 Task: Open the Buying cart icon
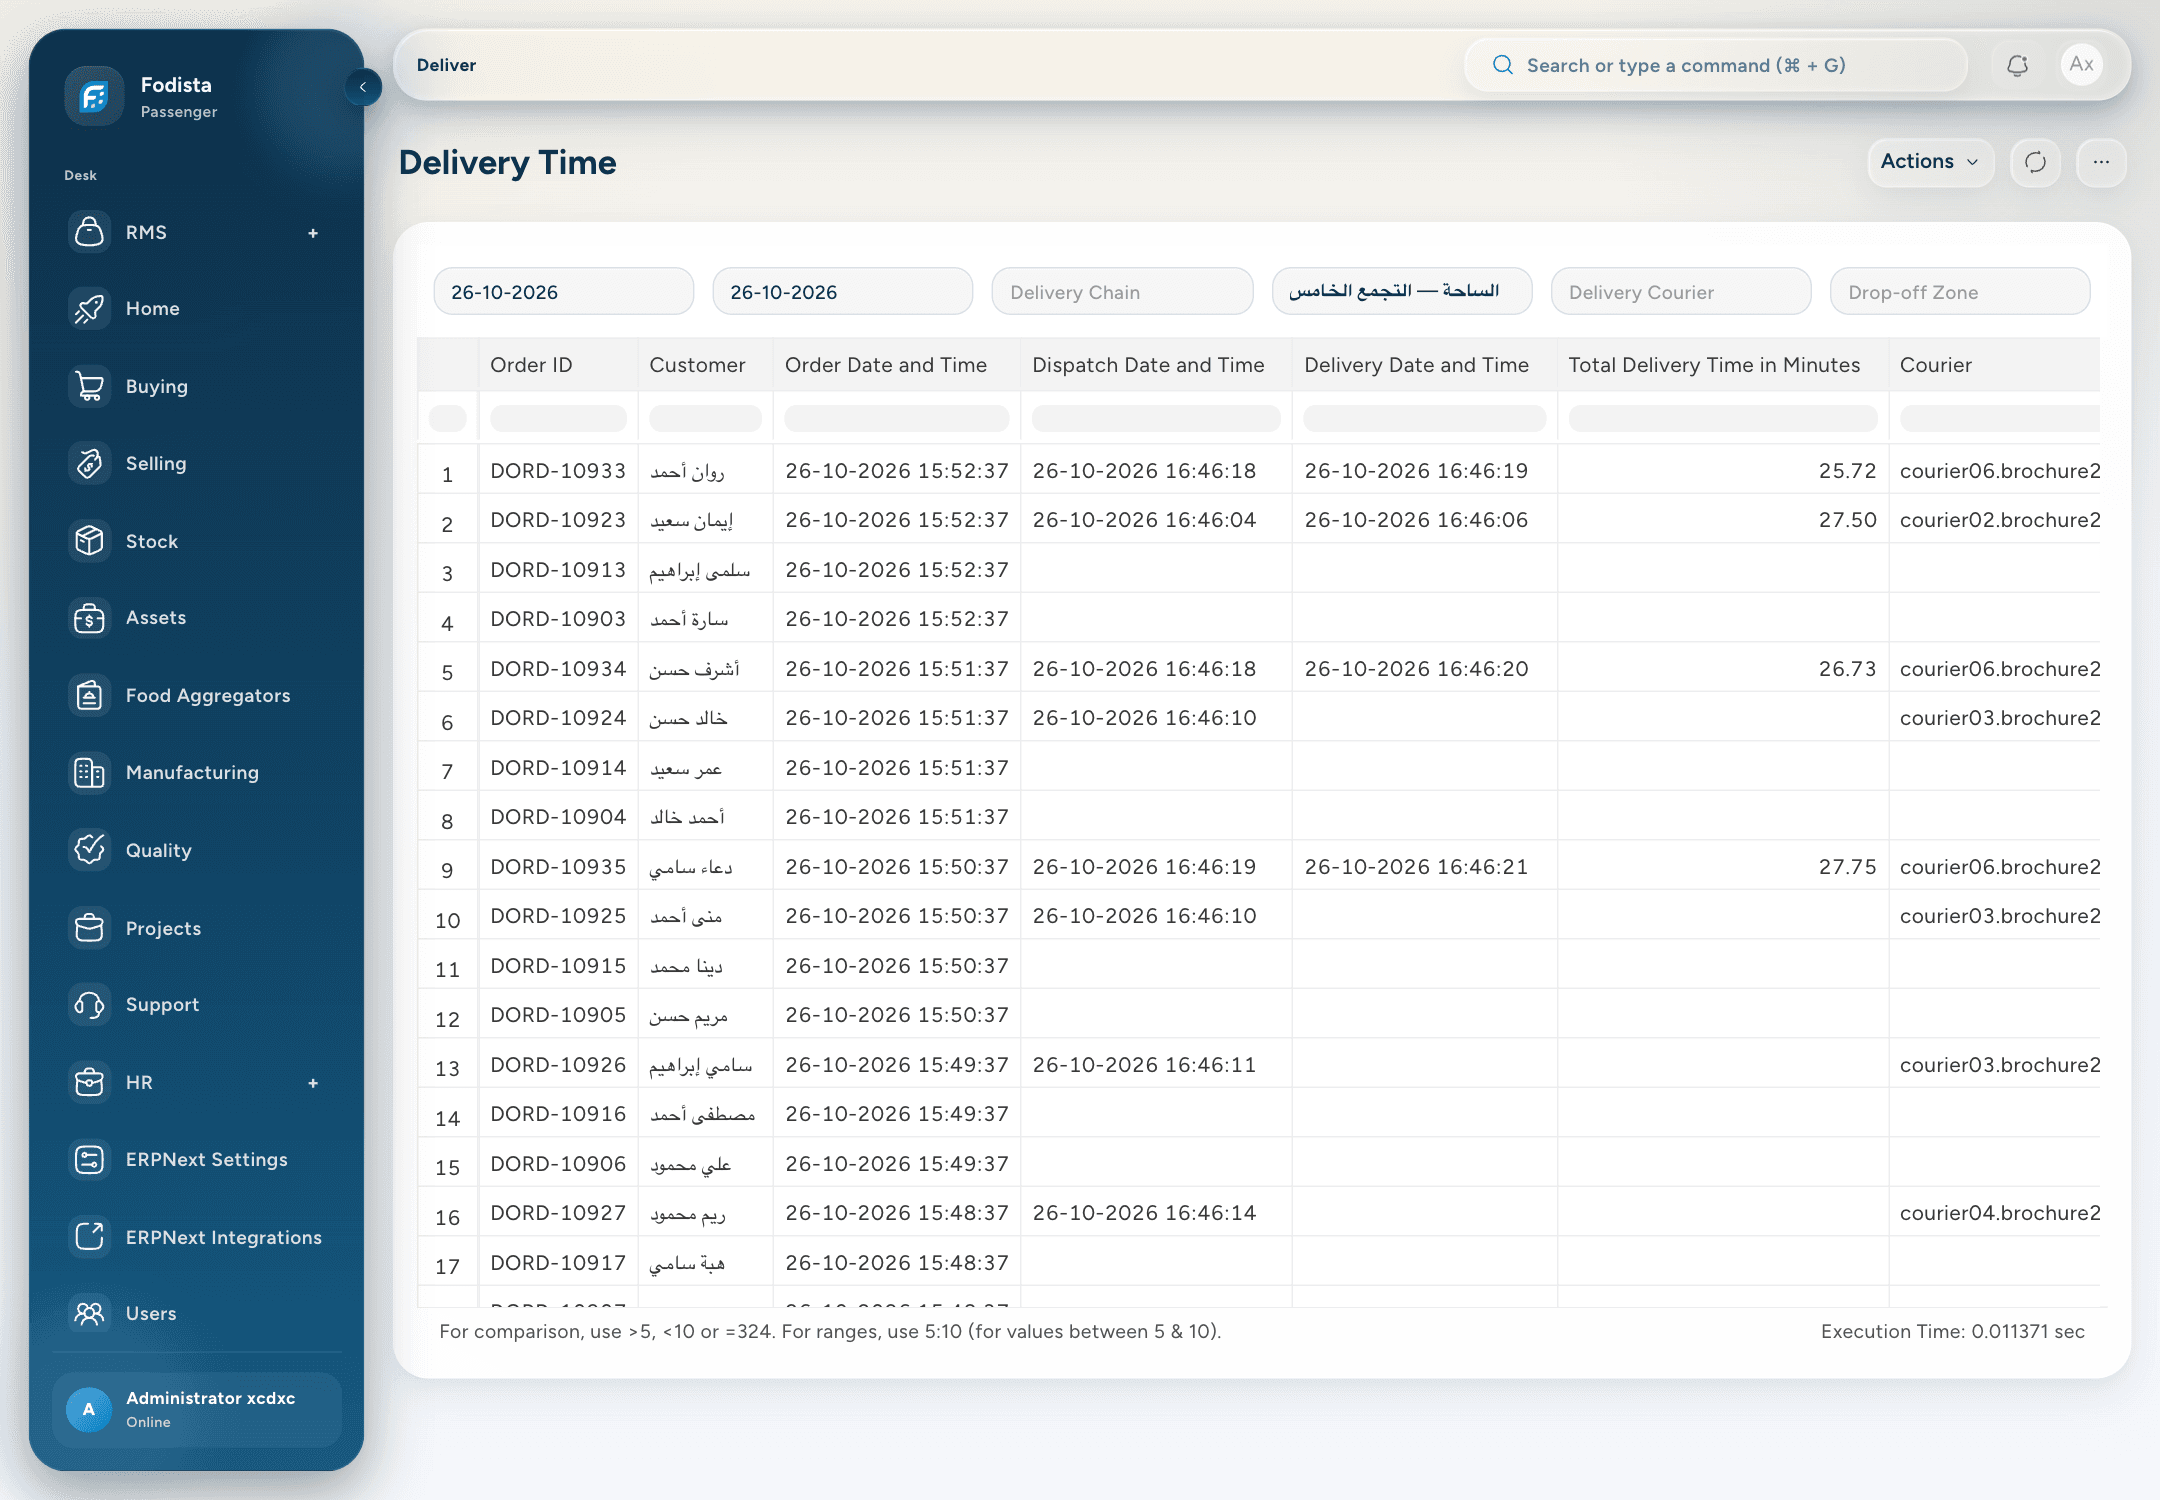pos(89,386)
